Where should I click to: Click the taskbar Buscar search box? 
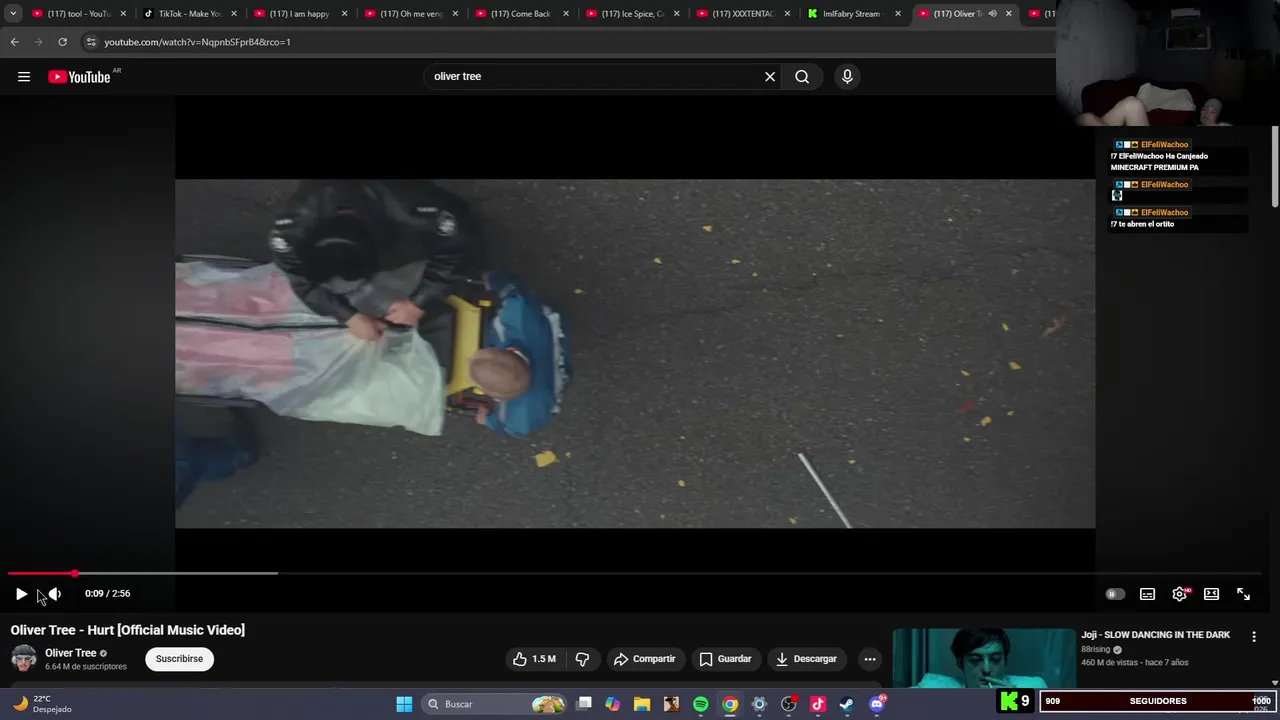pyautogui.click(x=494, y=704)
